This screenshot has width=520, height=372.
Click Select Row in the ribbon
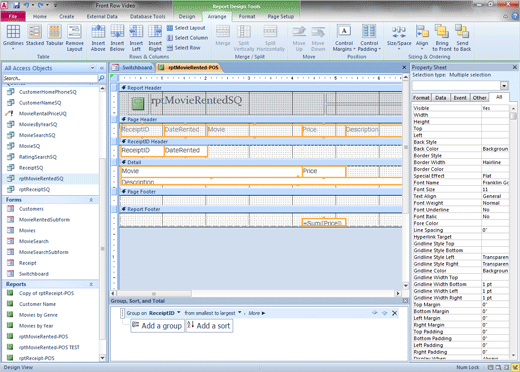(184, 48)
